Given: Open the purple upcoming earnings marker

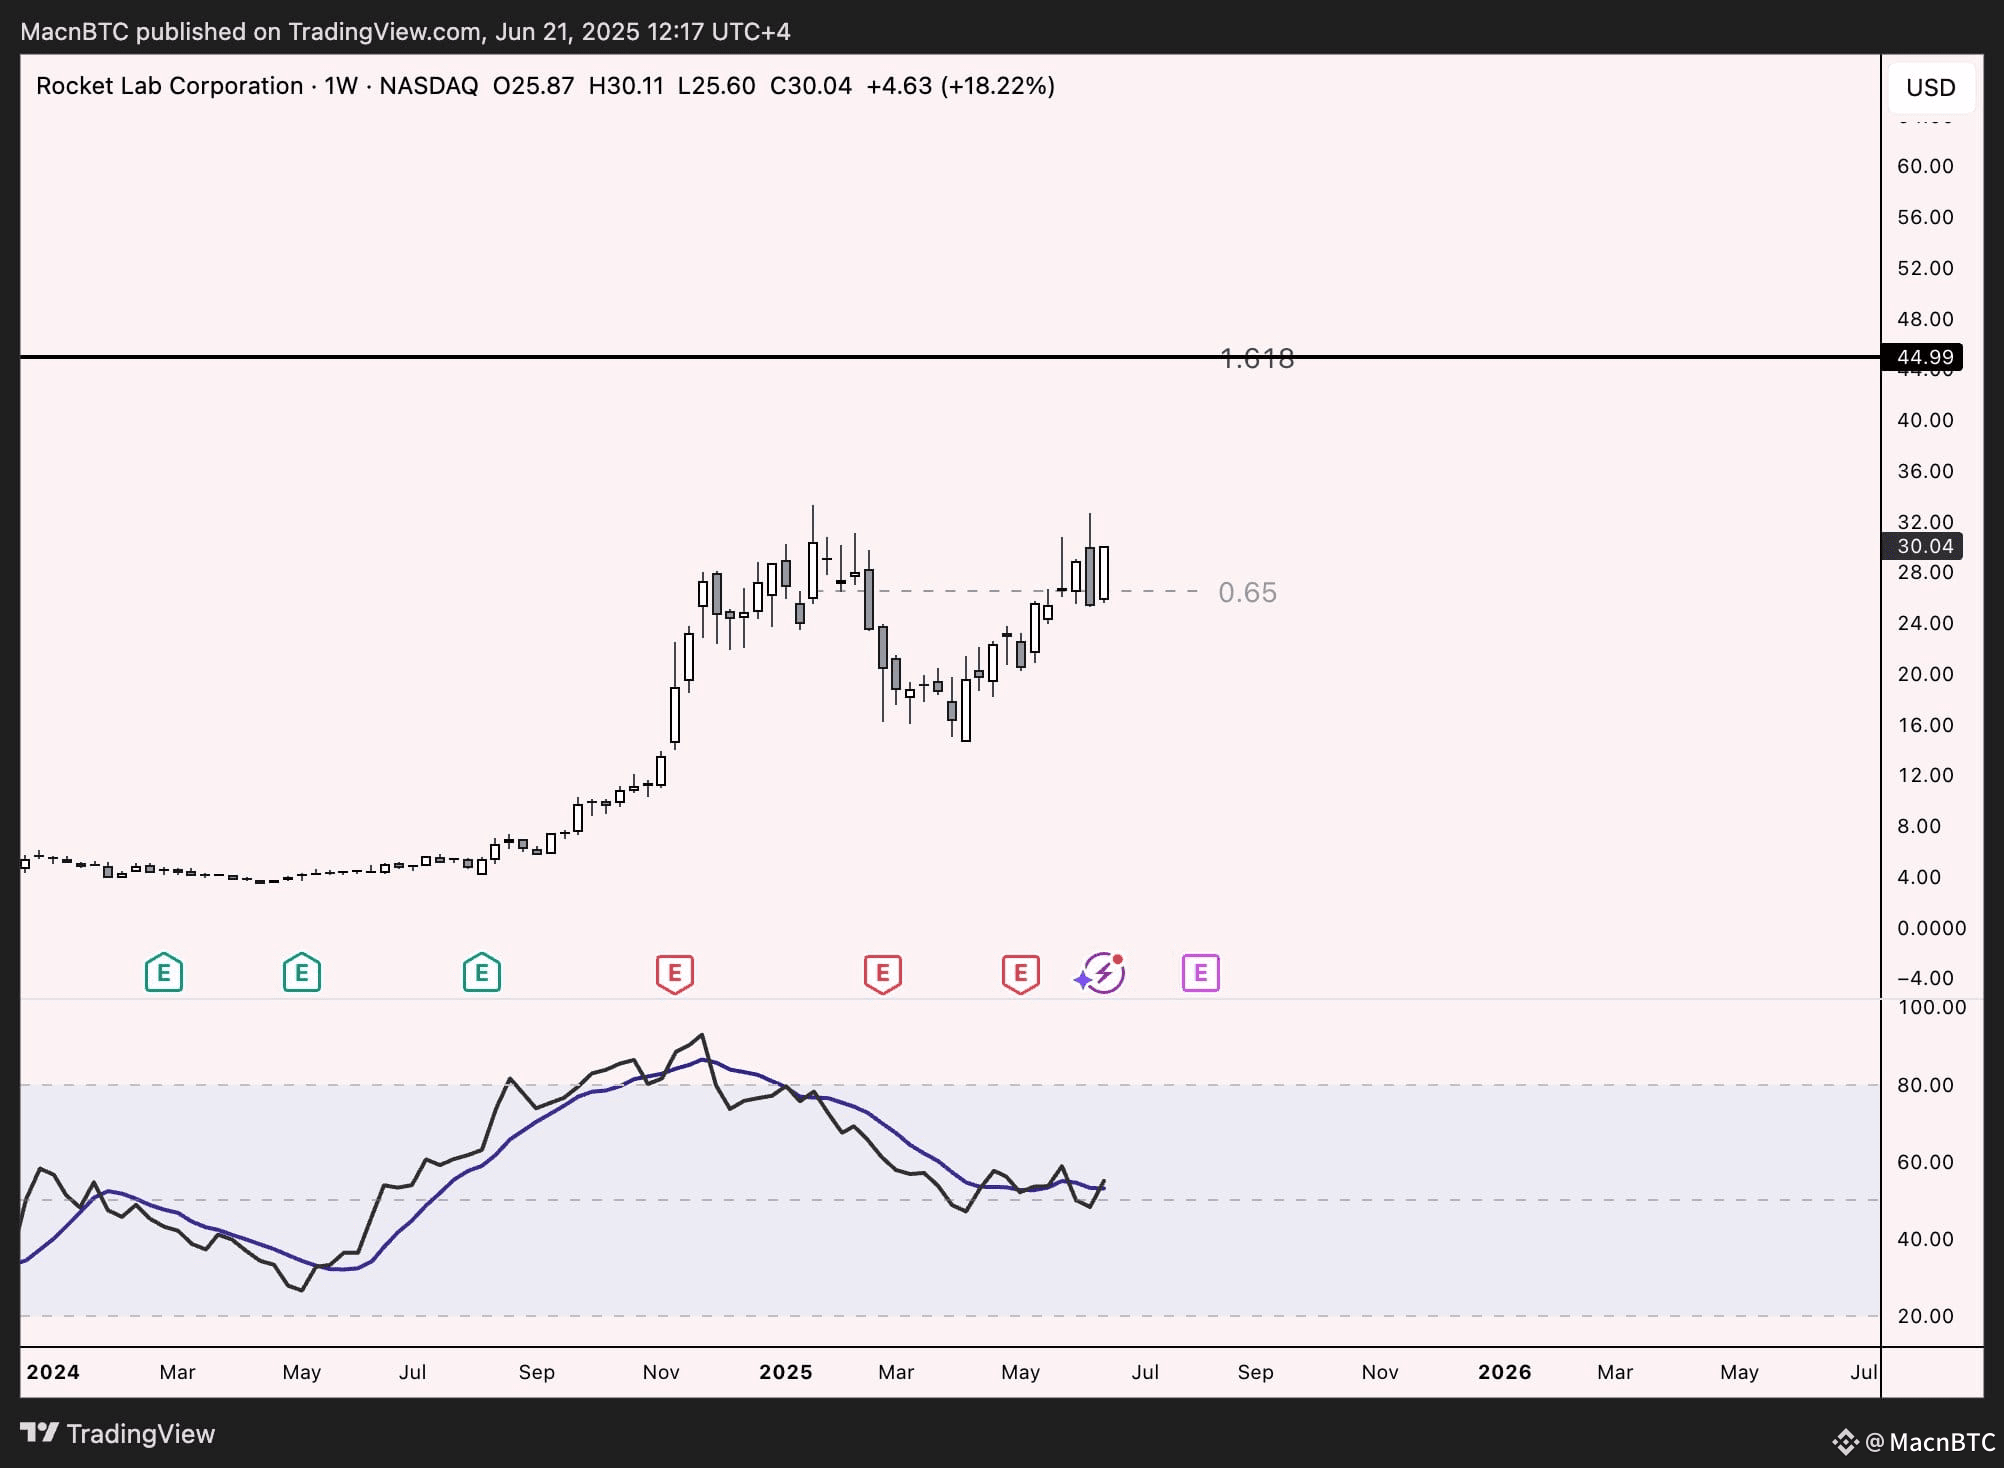Looking at the screenshot, I should 1201,972.
